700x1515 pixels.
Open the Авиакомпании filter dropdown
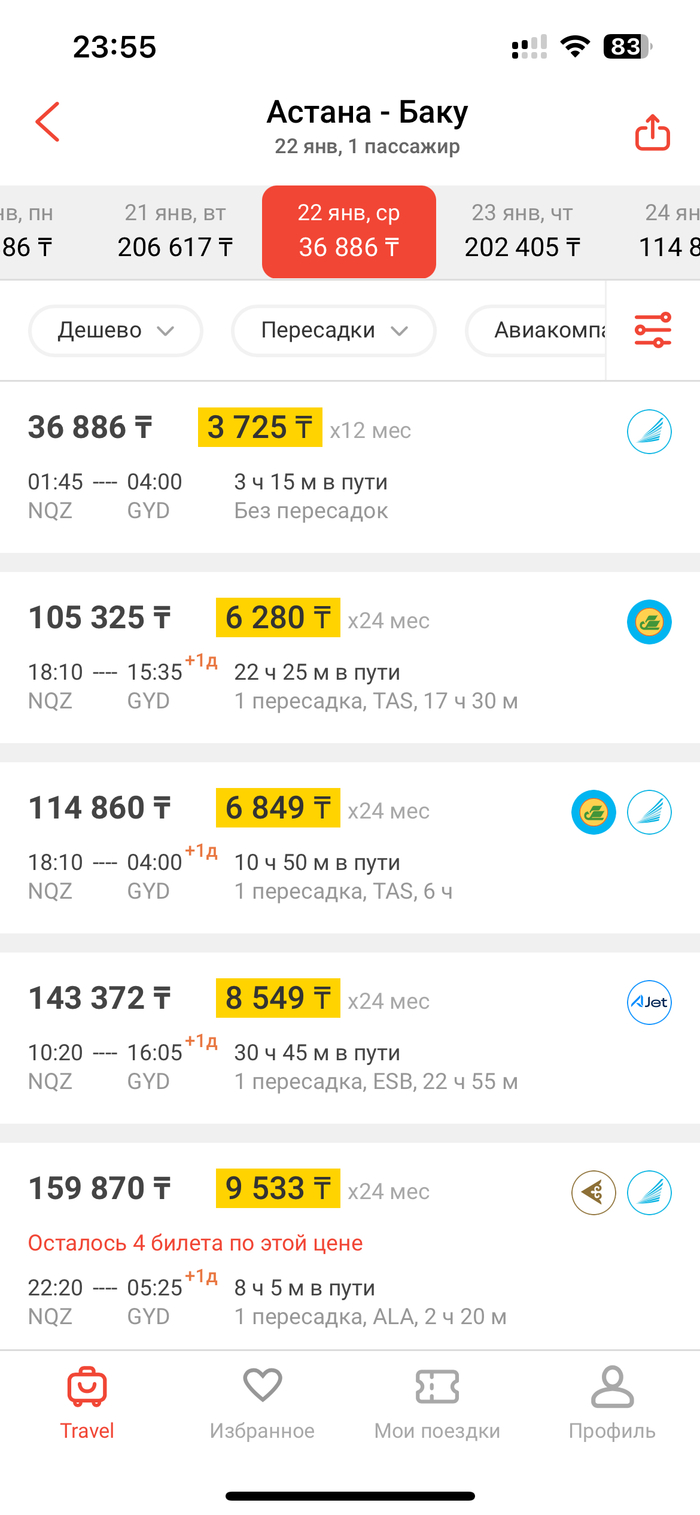[540, 330]
